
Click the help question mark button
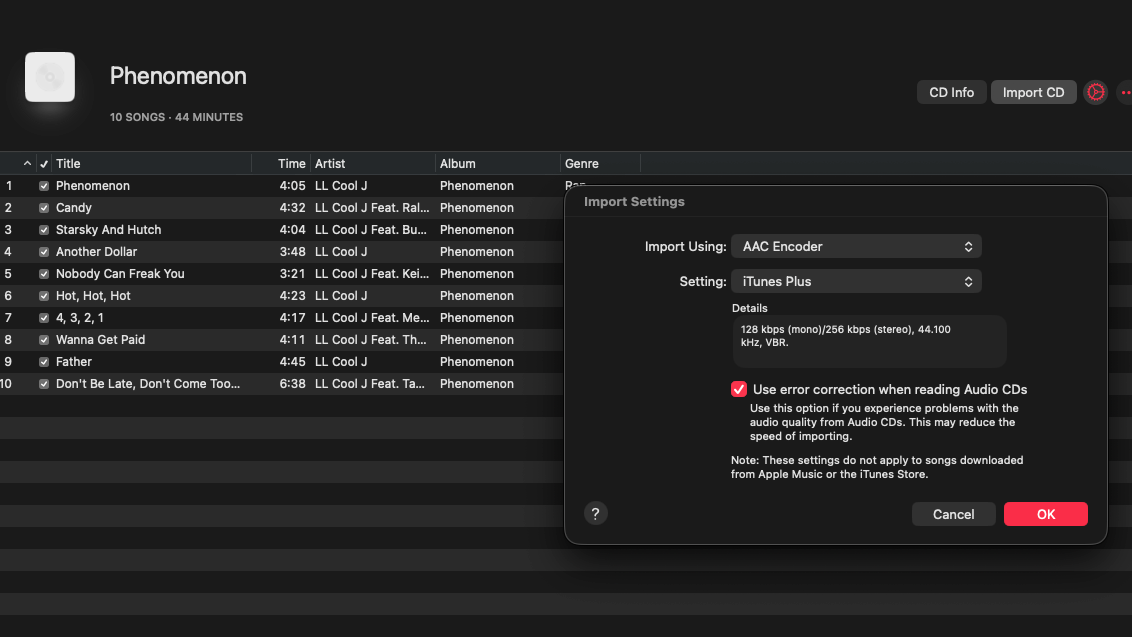click(x=596, y=514)
